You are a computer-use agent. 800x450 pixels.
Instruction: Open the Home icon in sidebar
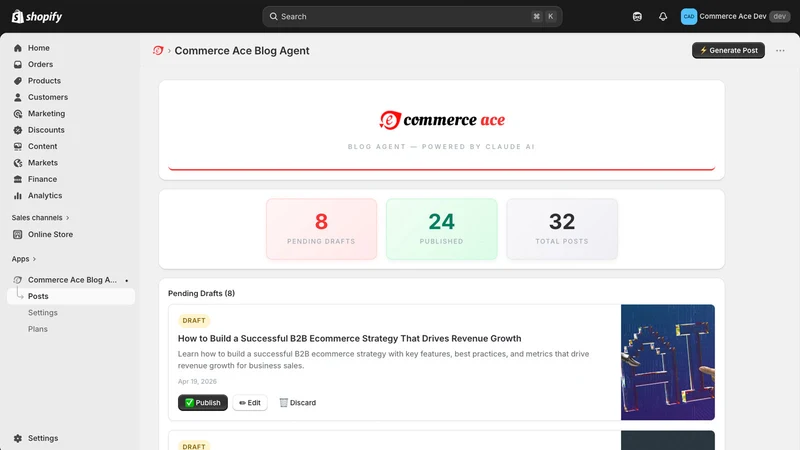18,48
